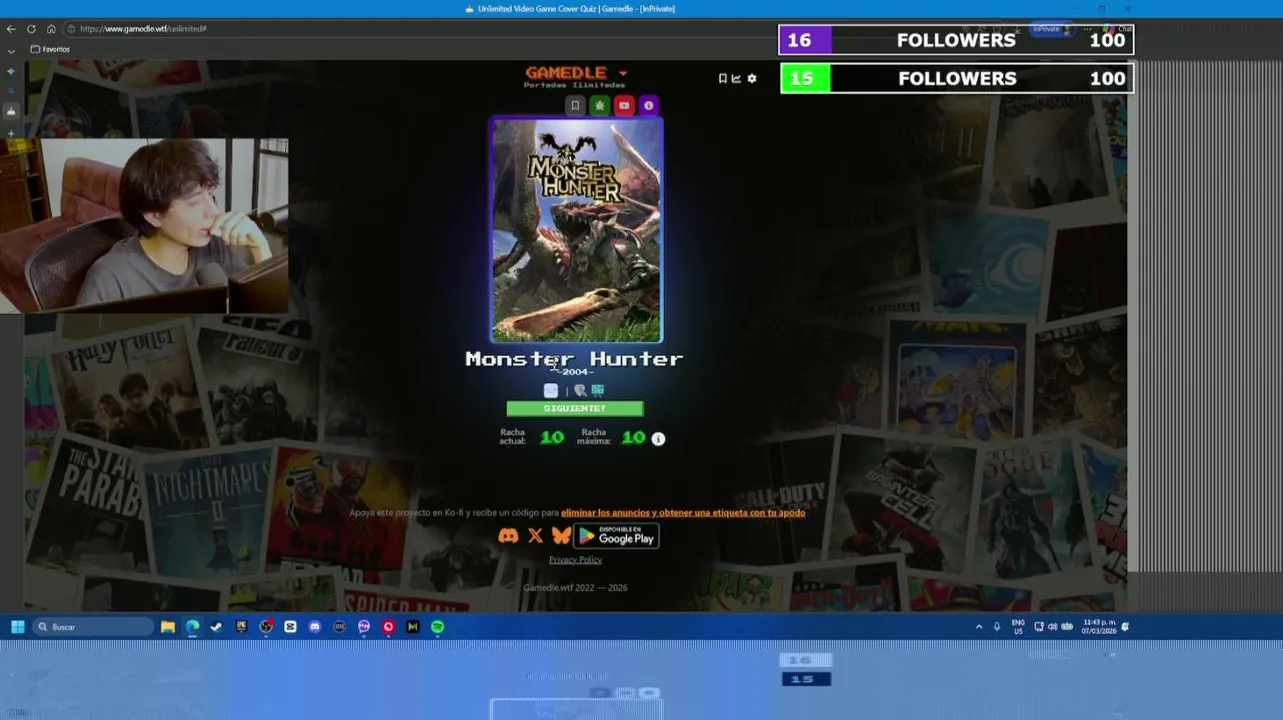This screenshot has width=1283, height=720.
Task: Click the Google Play badge
Action: [x=617, y=536]
